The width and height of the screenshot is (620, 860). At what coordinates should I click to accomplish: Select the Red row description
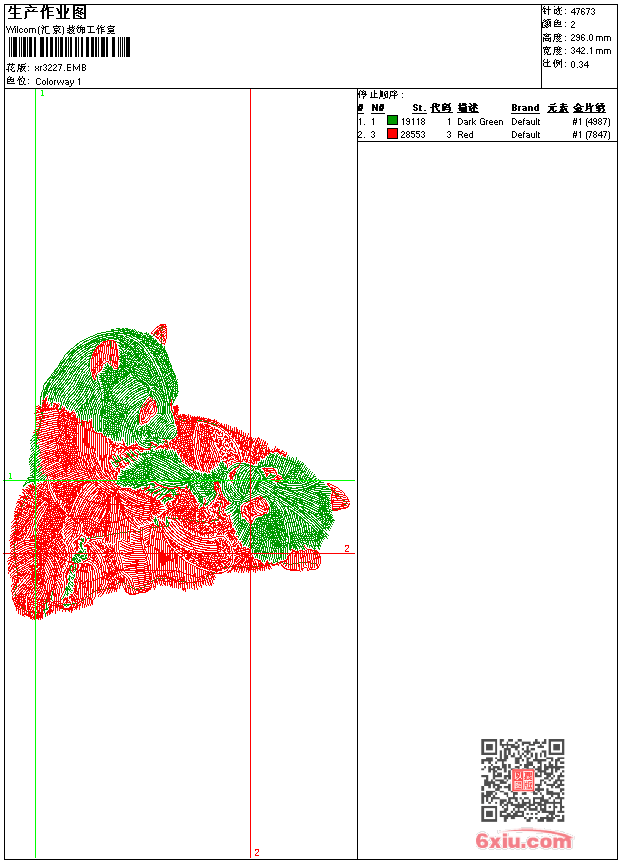coord(465,134)
